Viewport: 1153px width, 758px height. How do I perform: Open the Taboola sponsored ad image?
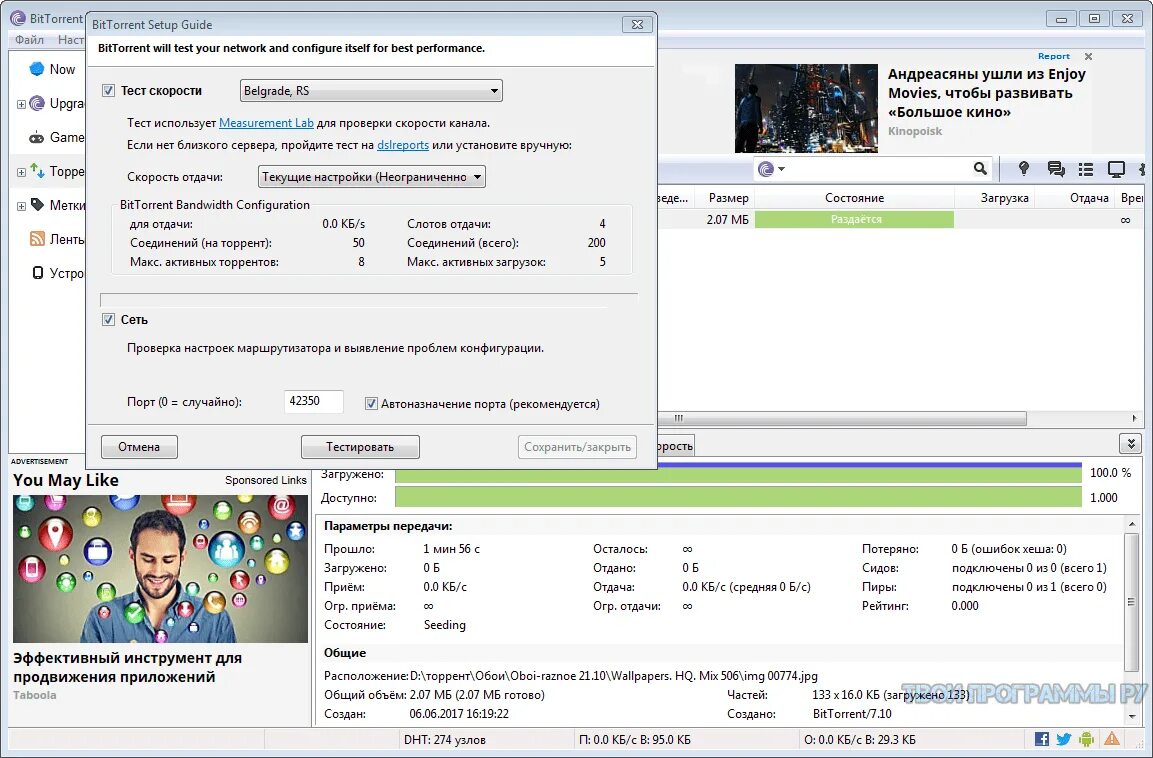tap(160, 568)
